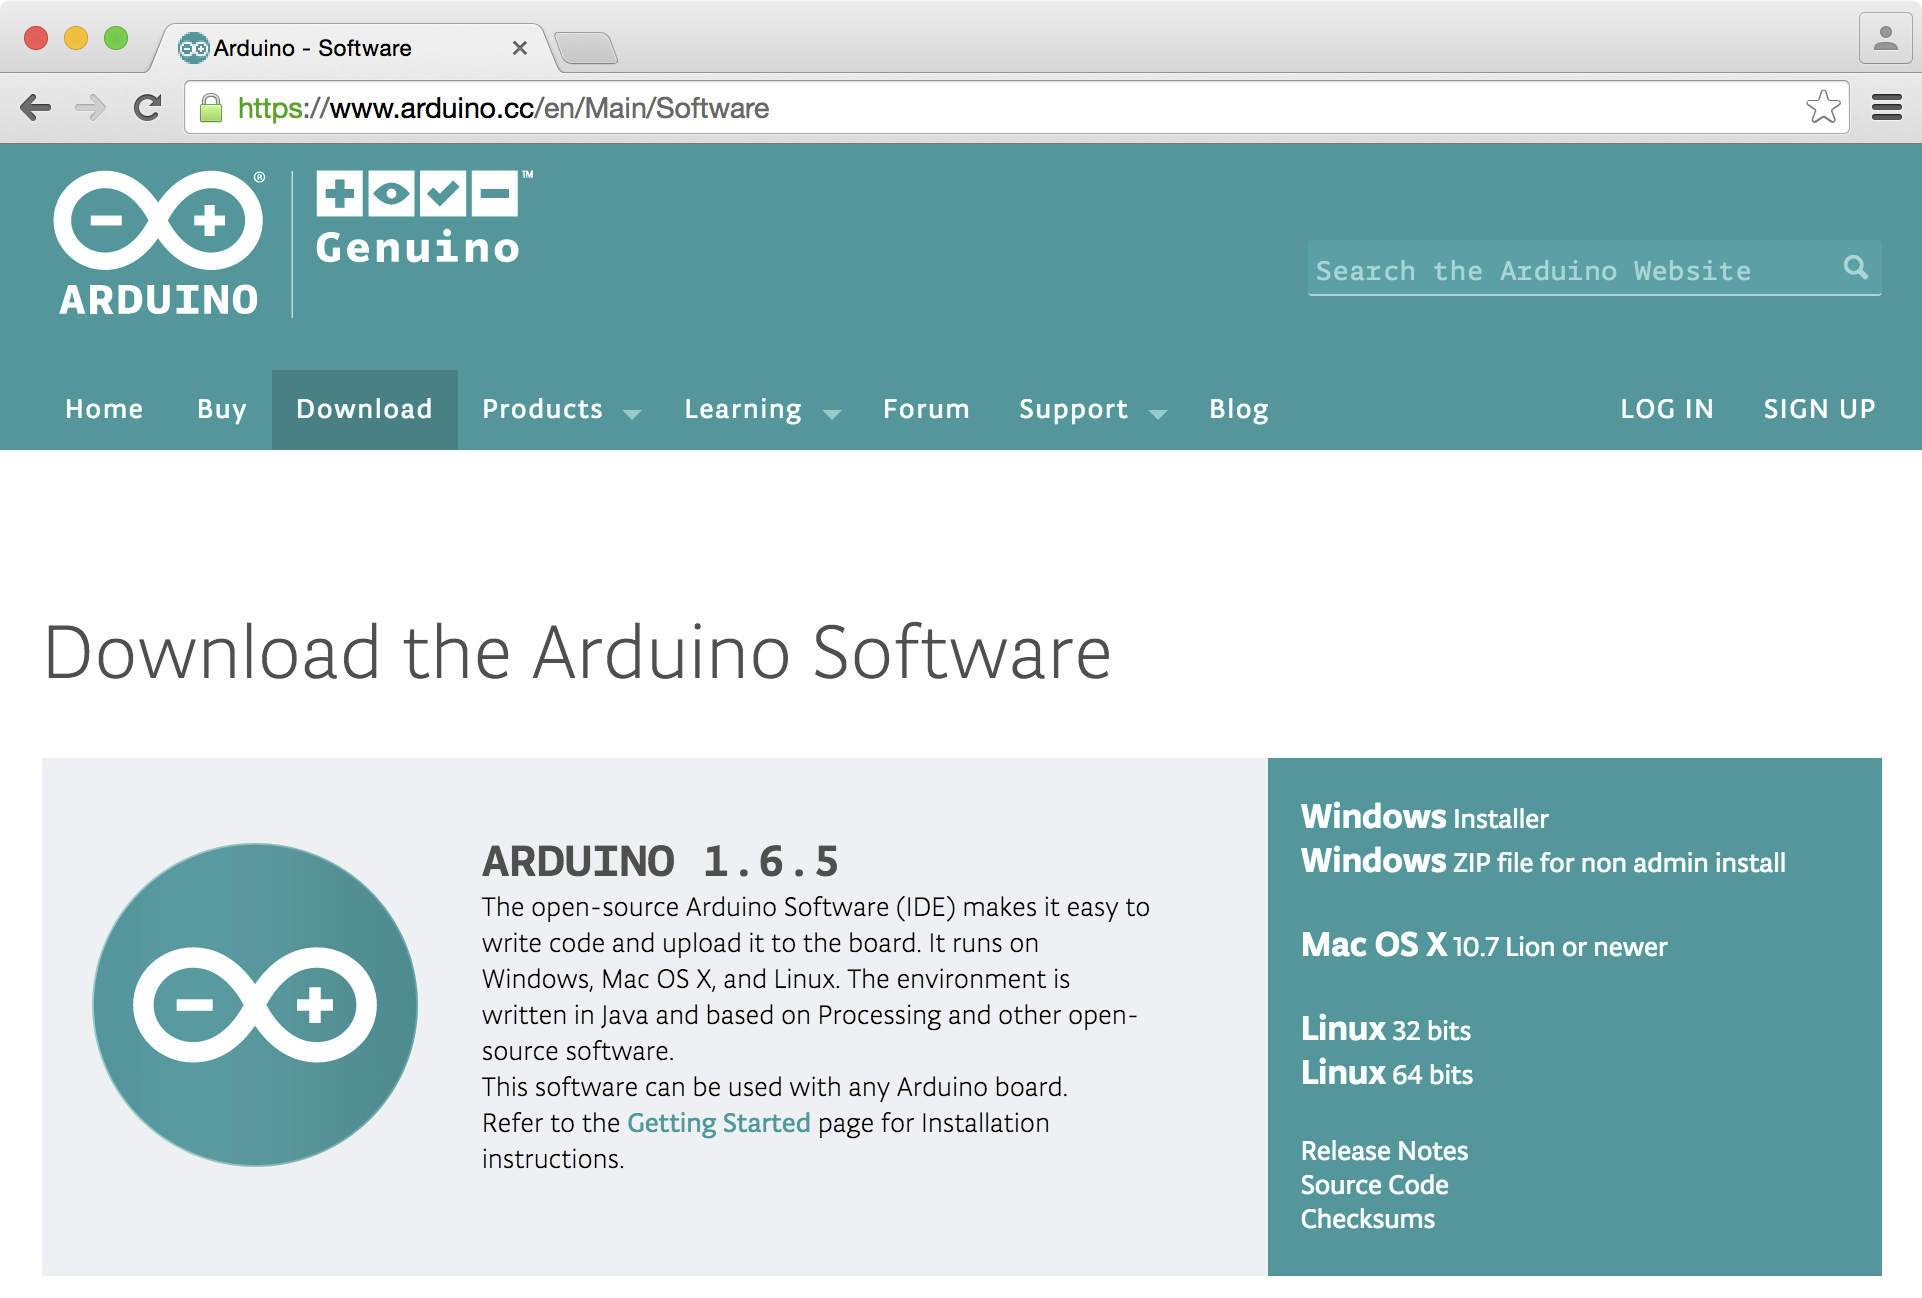Open the Release Notes link
Viewport: 1922px width, 1298px height.
pyautogui.click(x=1384, y=1151)
